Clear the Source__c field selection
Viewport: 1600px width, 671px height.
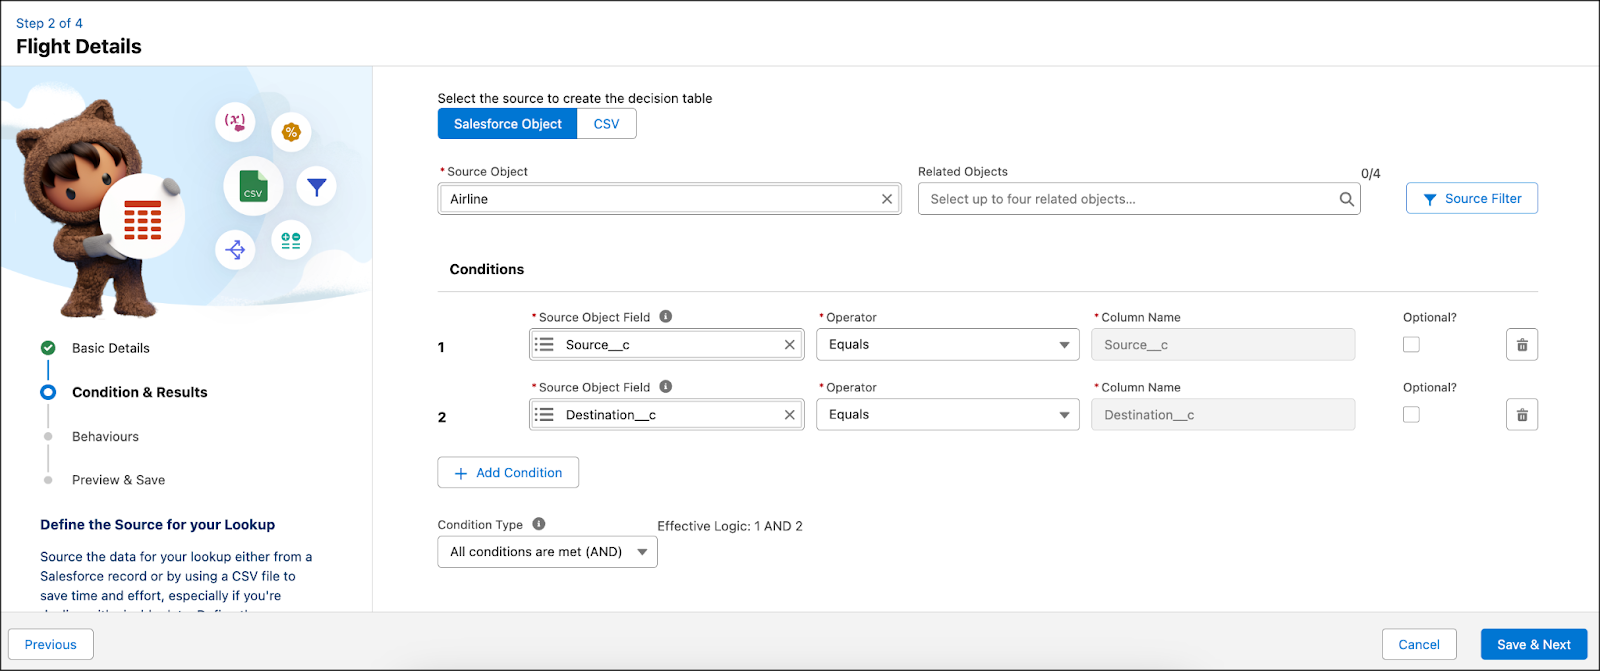(790, 345)
